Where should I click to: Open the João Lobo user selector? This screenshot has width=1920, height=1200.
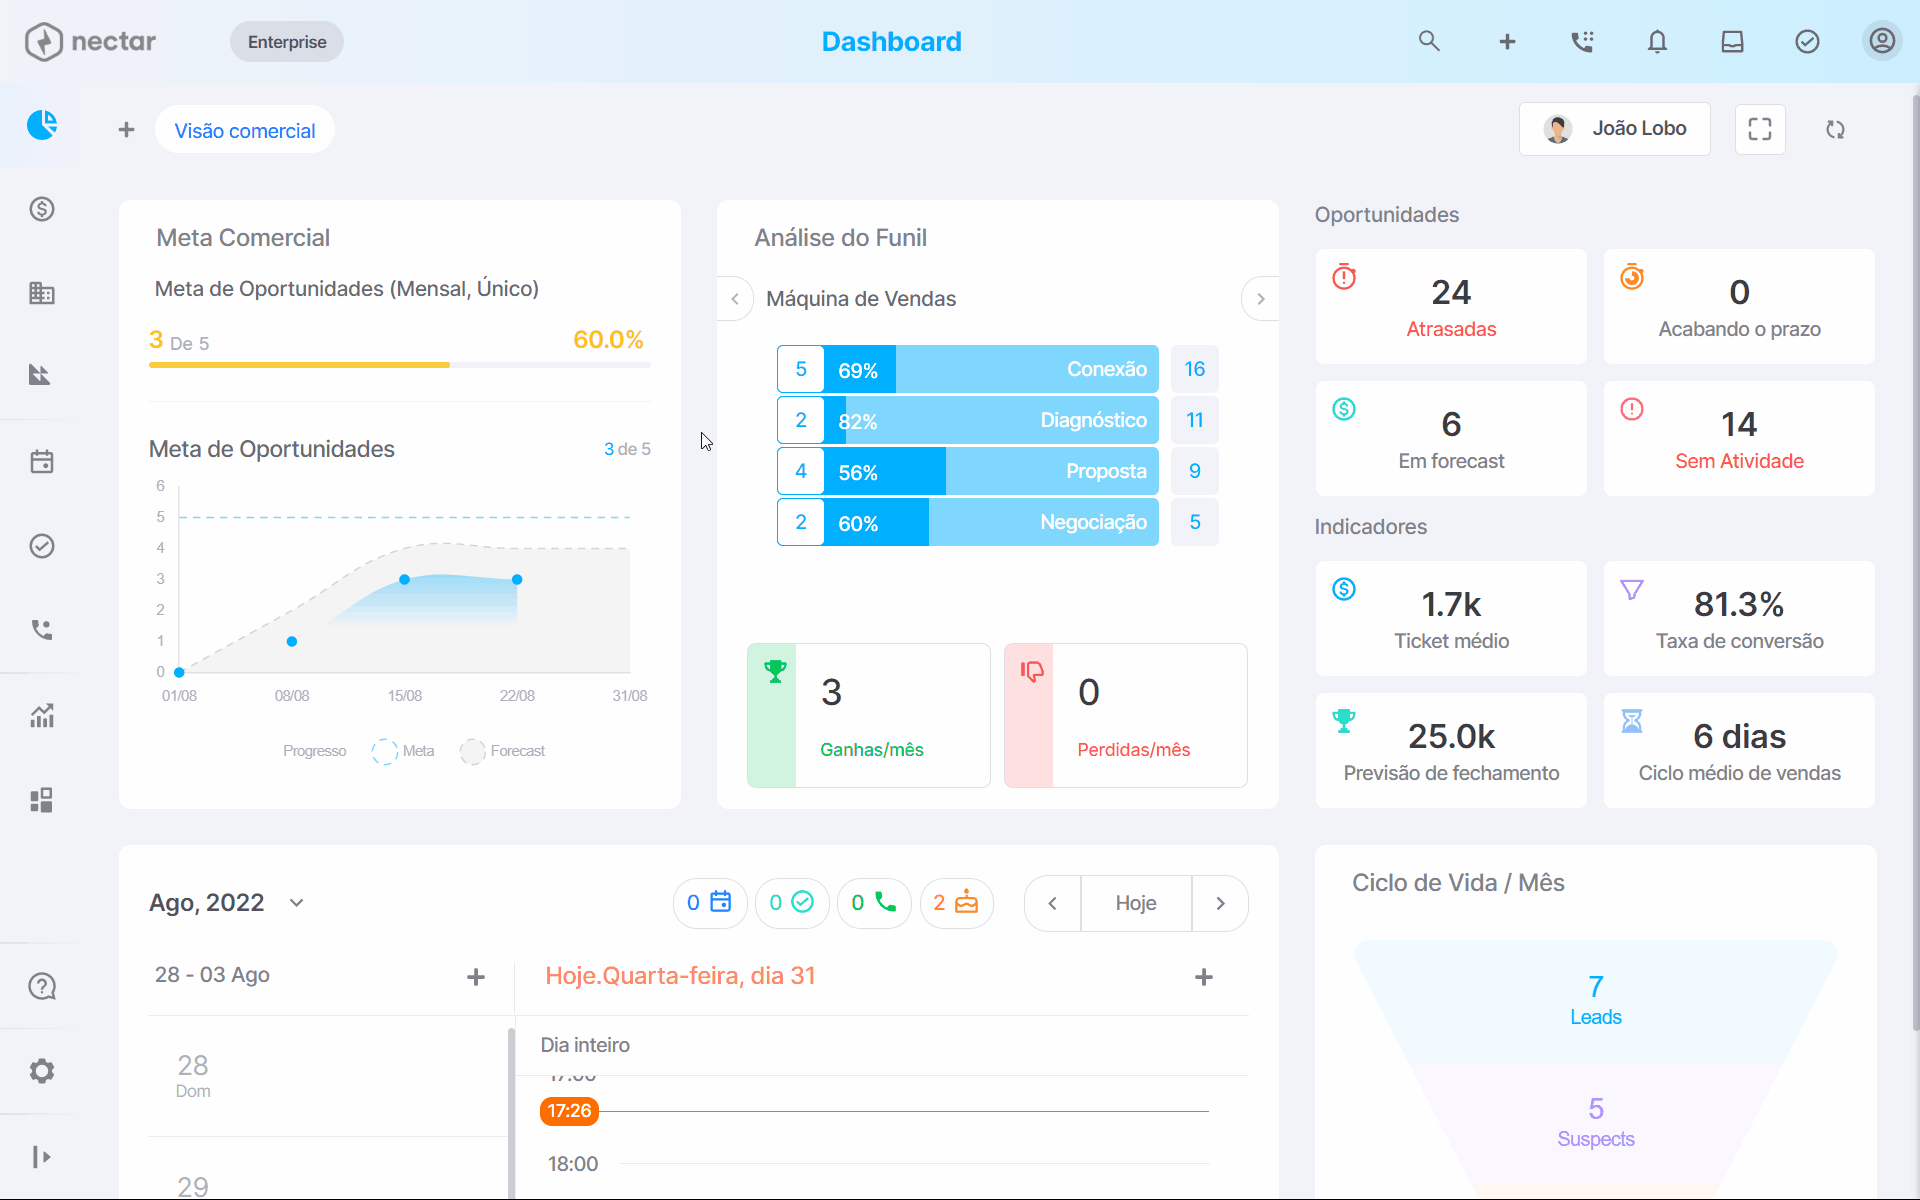[1615, 129]
